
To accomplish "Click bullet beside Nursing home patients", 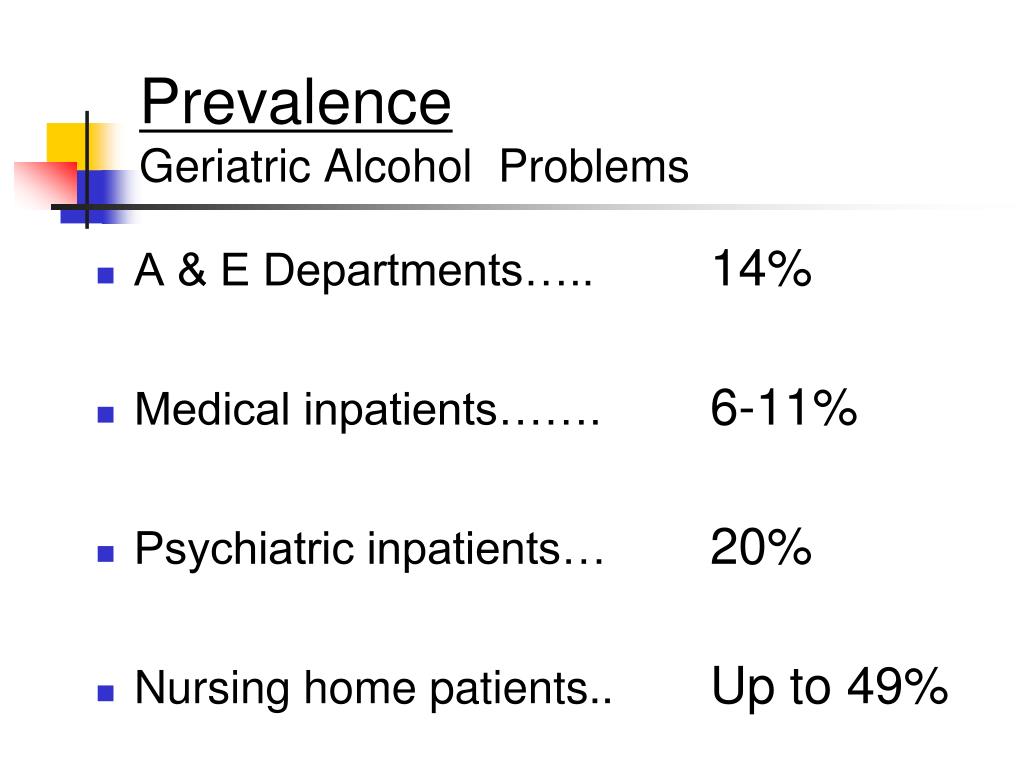I will coord(105,693).
